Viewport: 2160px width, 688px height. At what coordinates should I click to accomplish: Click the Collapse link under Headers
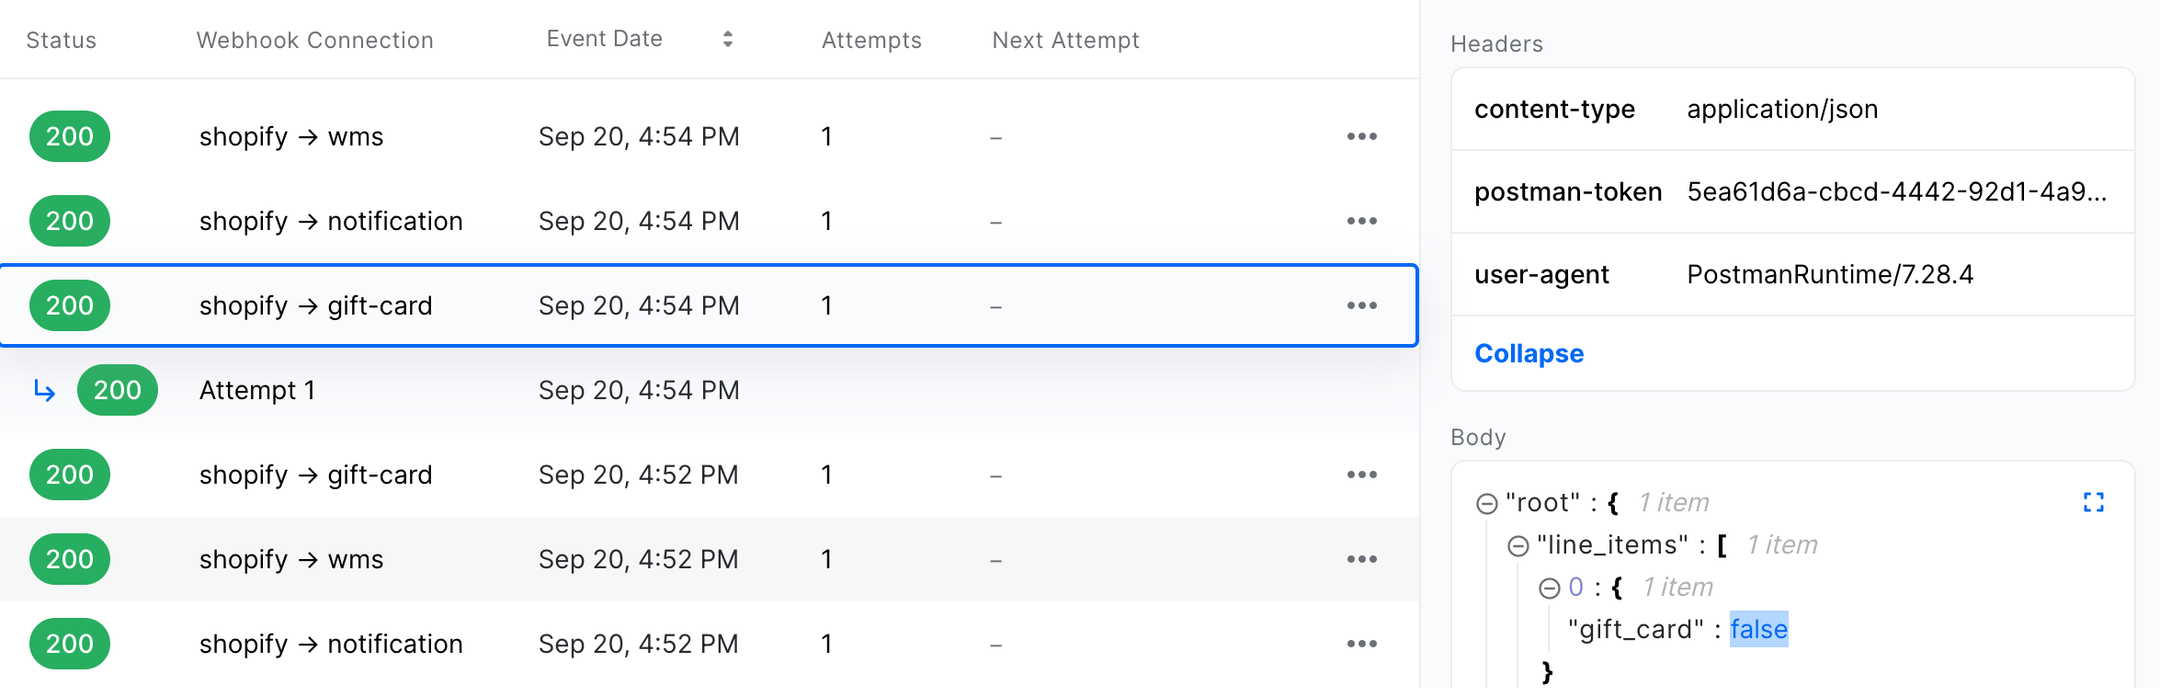[1528, 354]
